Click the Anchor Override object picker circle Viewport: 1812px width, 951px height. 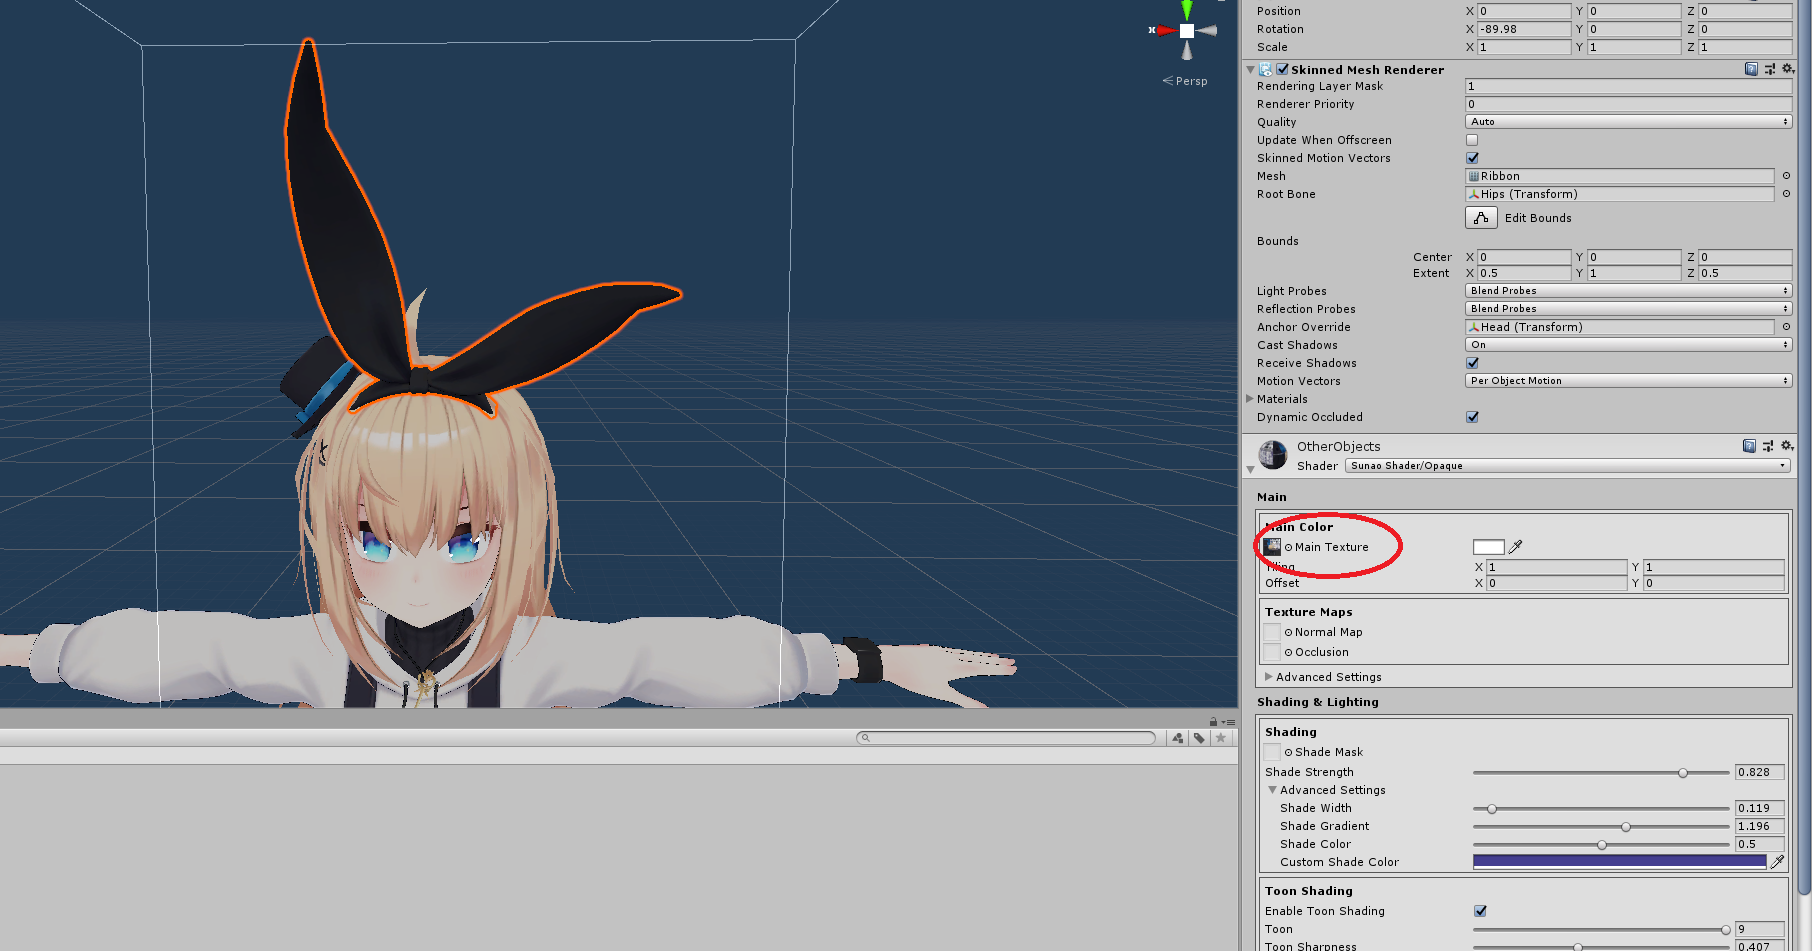[x=1786, y=327]
